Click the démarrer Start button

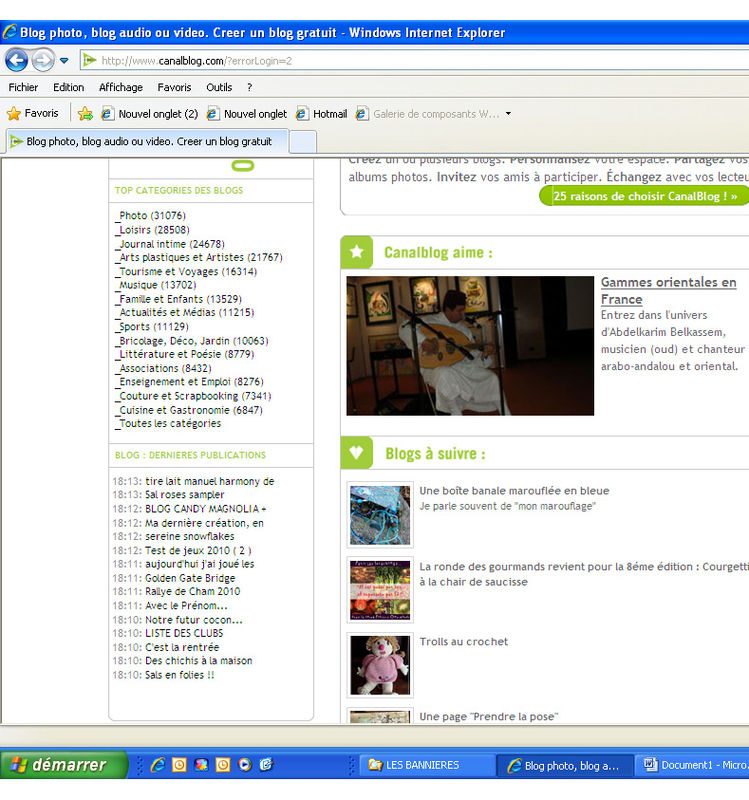(63, 764)
